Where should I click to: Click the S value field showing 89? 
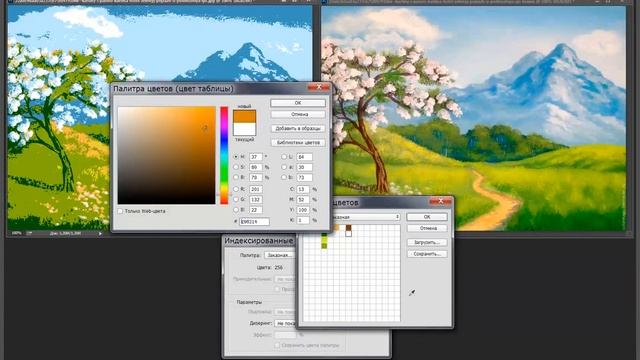coord(256,167)
